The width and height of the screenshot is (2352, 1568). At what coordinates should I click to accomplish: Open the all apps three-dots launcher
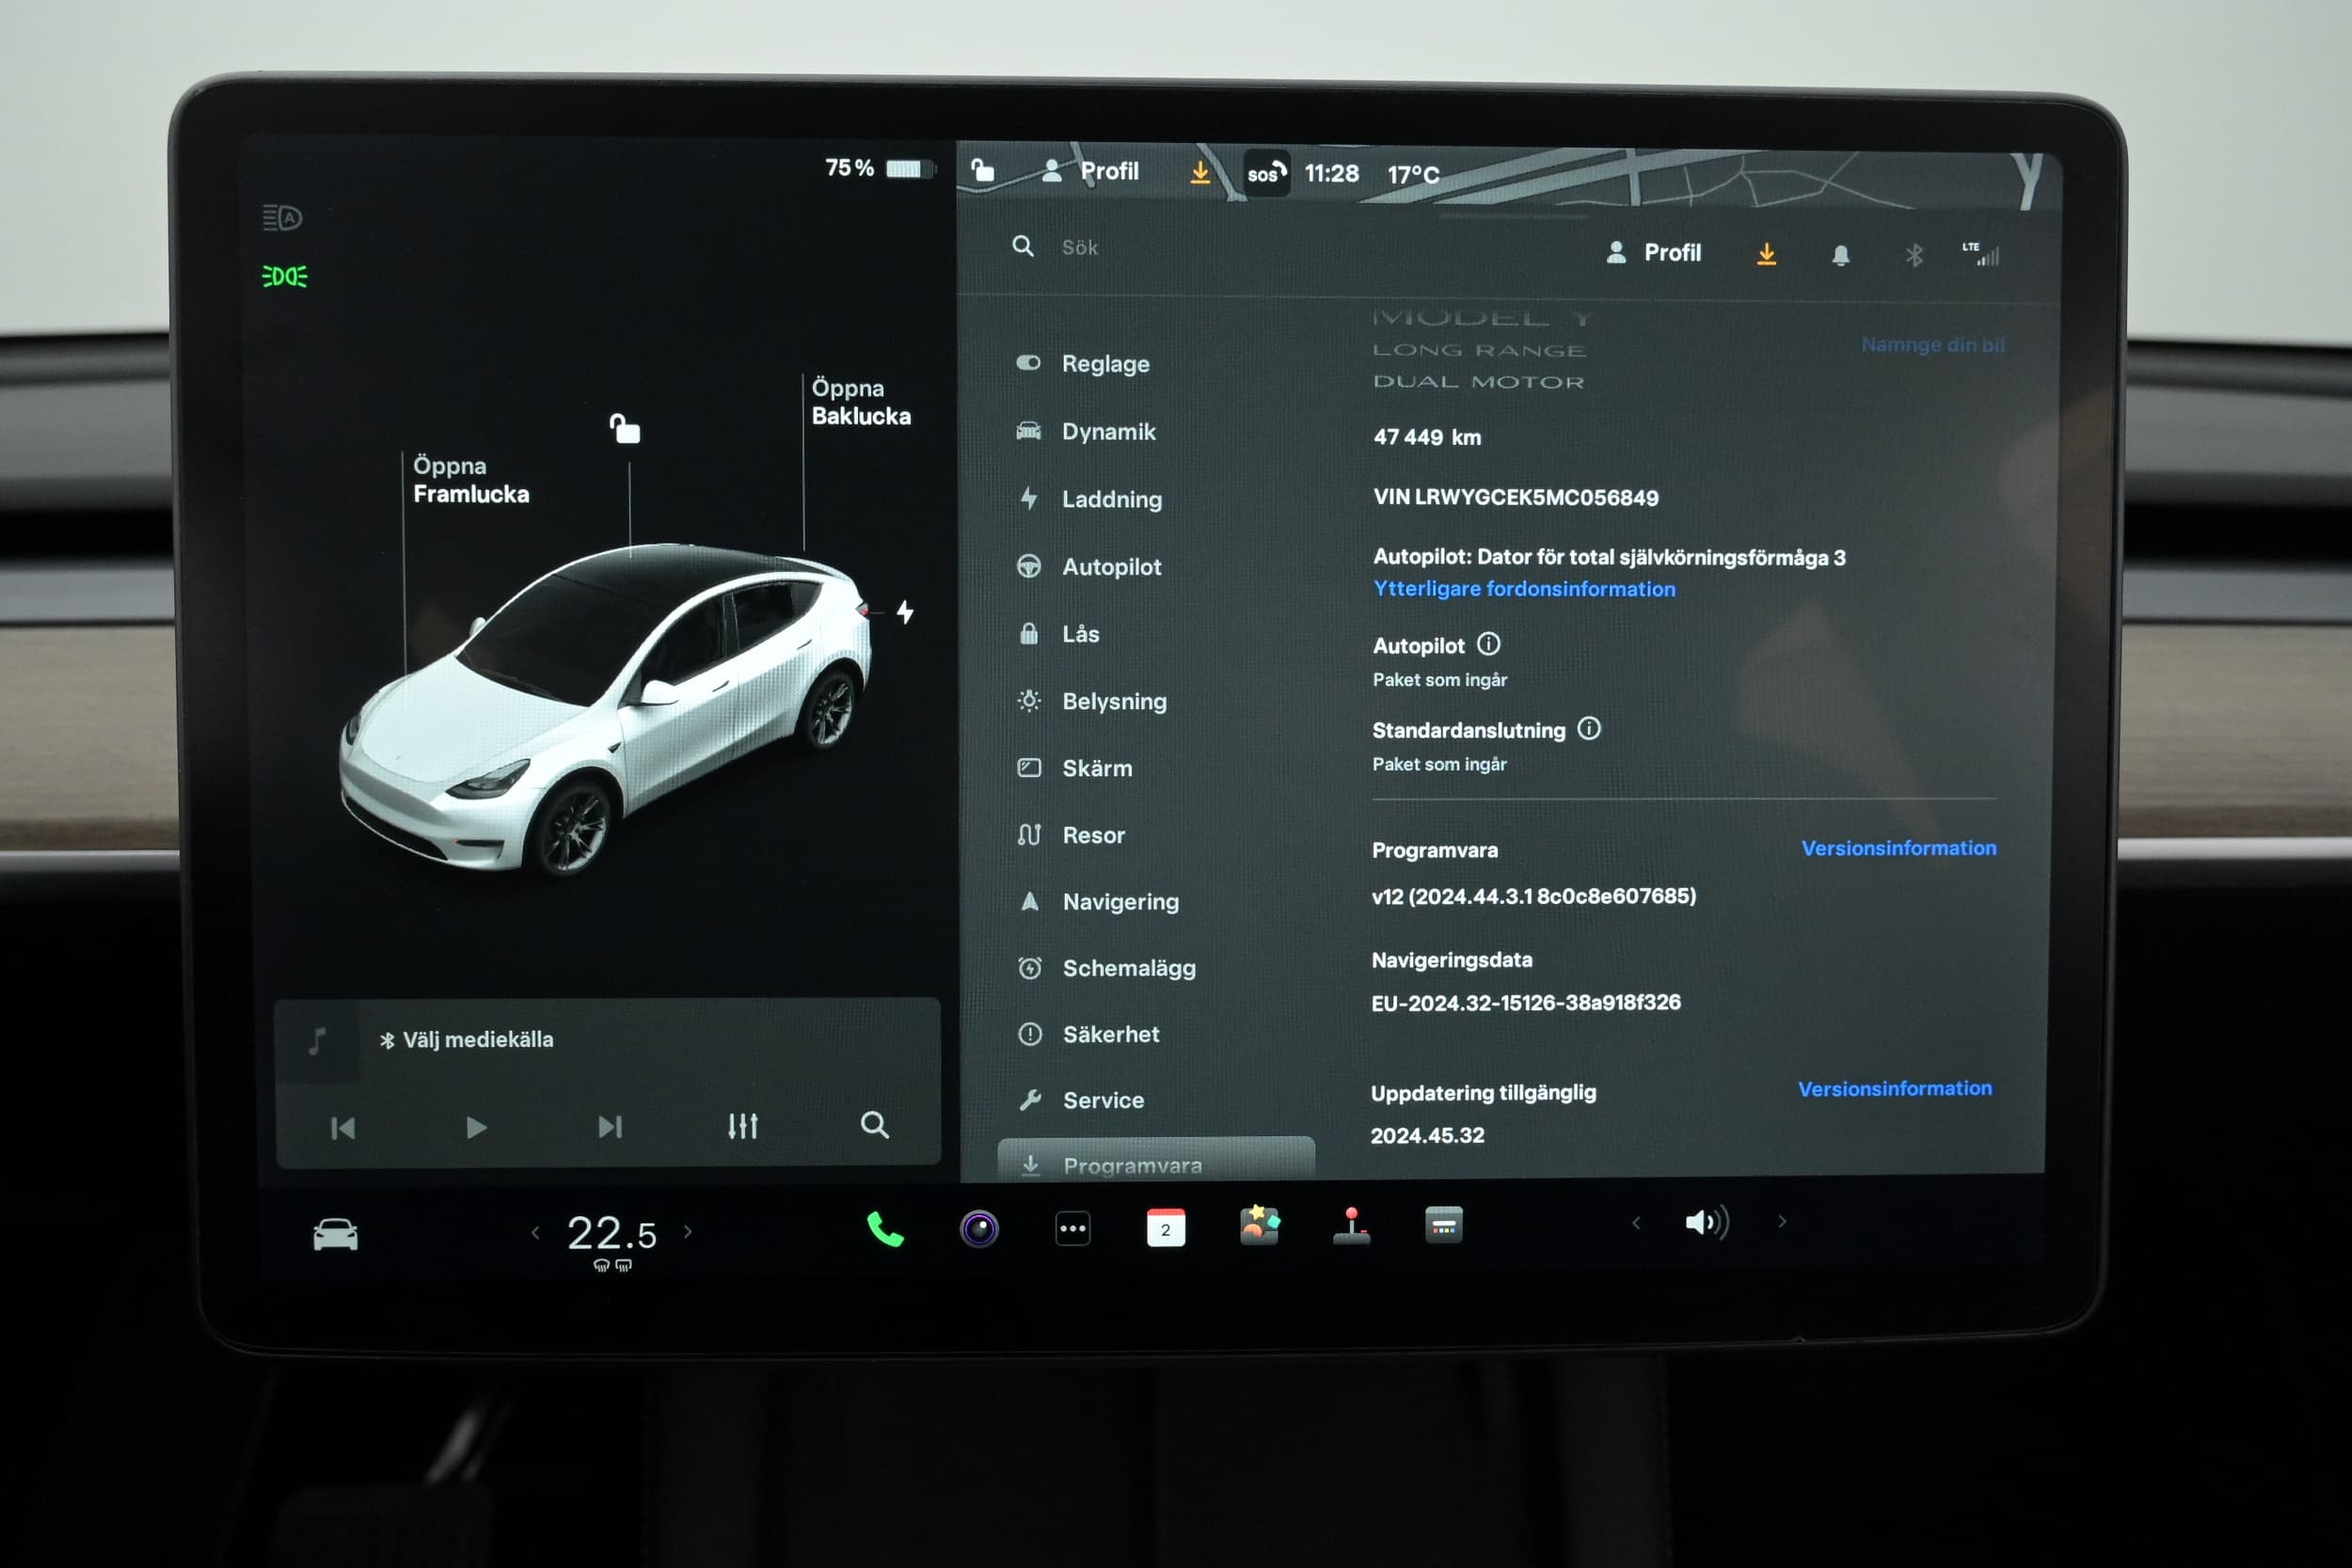(x=1072, y=1228)
